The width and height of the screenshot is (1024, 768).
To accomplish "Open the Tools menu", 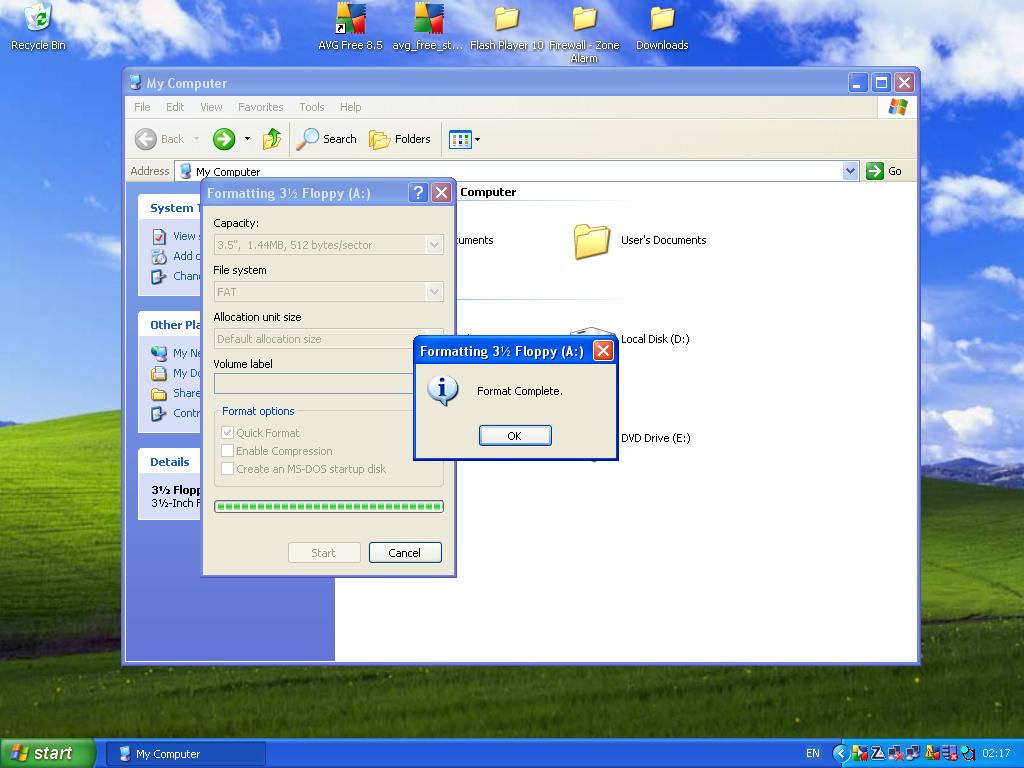I will pyautogui.click(x=312, y=107).
